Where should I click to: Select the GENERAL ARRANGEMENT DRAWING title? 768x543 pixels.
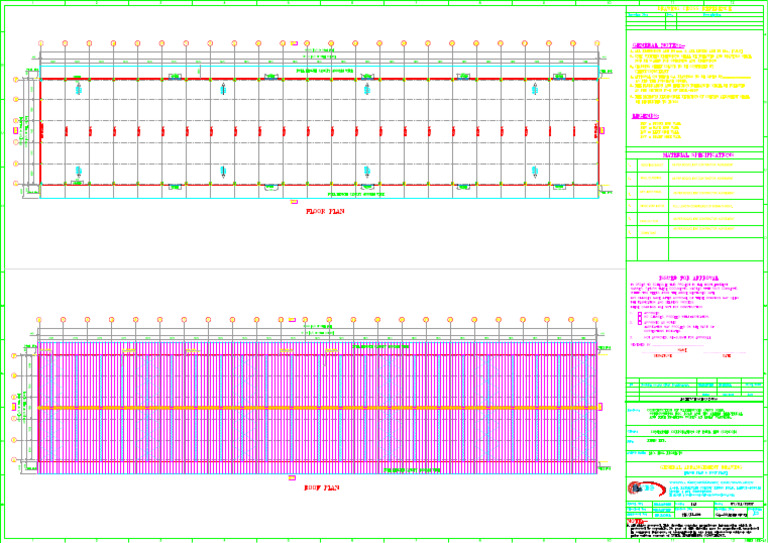[x=700, y=468]
